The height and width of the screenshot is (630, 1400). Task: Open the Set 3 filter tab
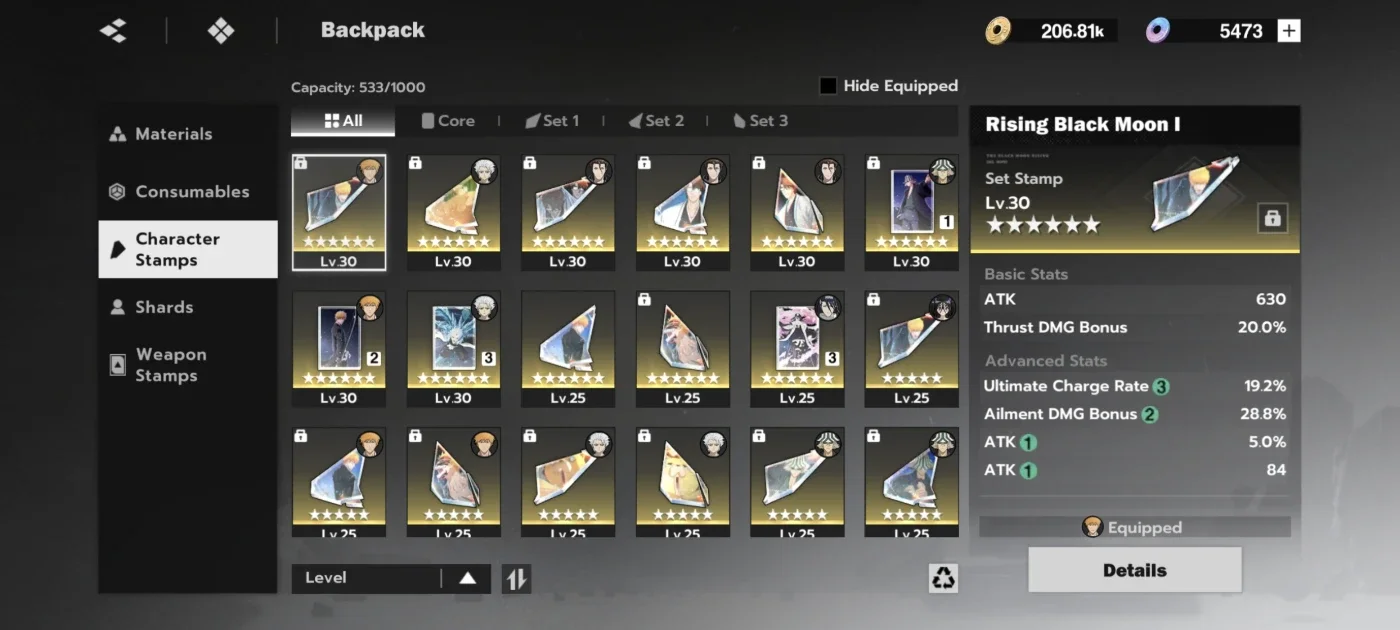(760, 121)
